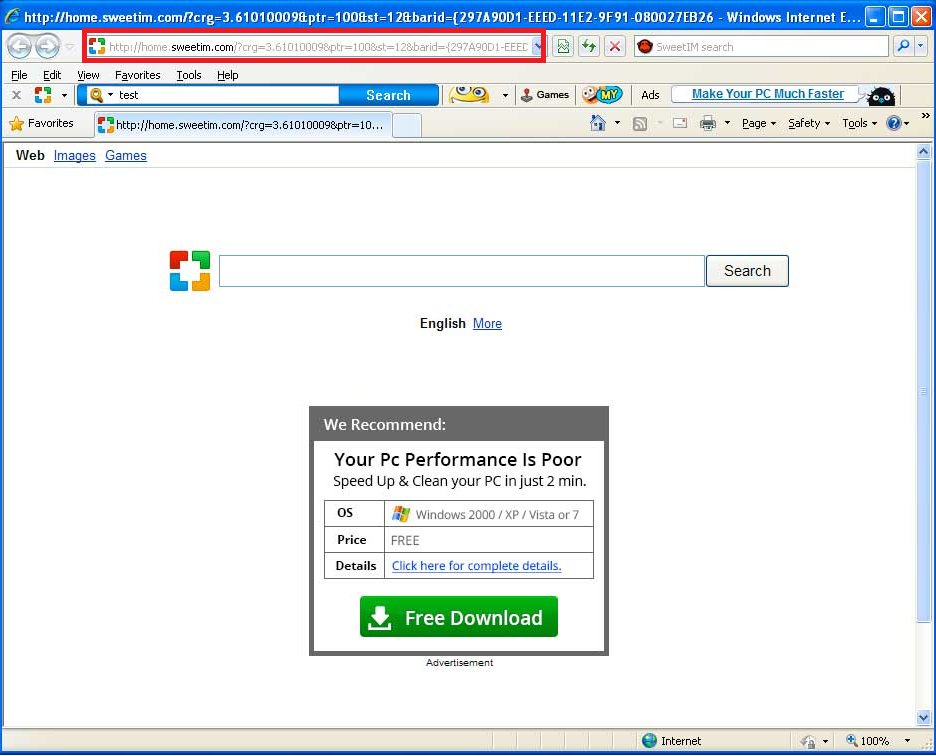The image size is (936, 756).
Task: Click the Images link at page top
Action: pyautogui.click(x=75, y=156)
